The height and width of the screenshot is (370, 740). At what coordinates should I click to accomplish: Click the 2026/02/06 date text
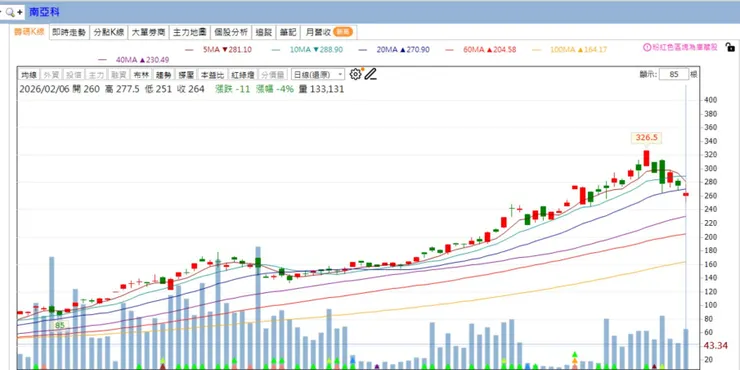tap(44, 89)
